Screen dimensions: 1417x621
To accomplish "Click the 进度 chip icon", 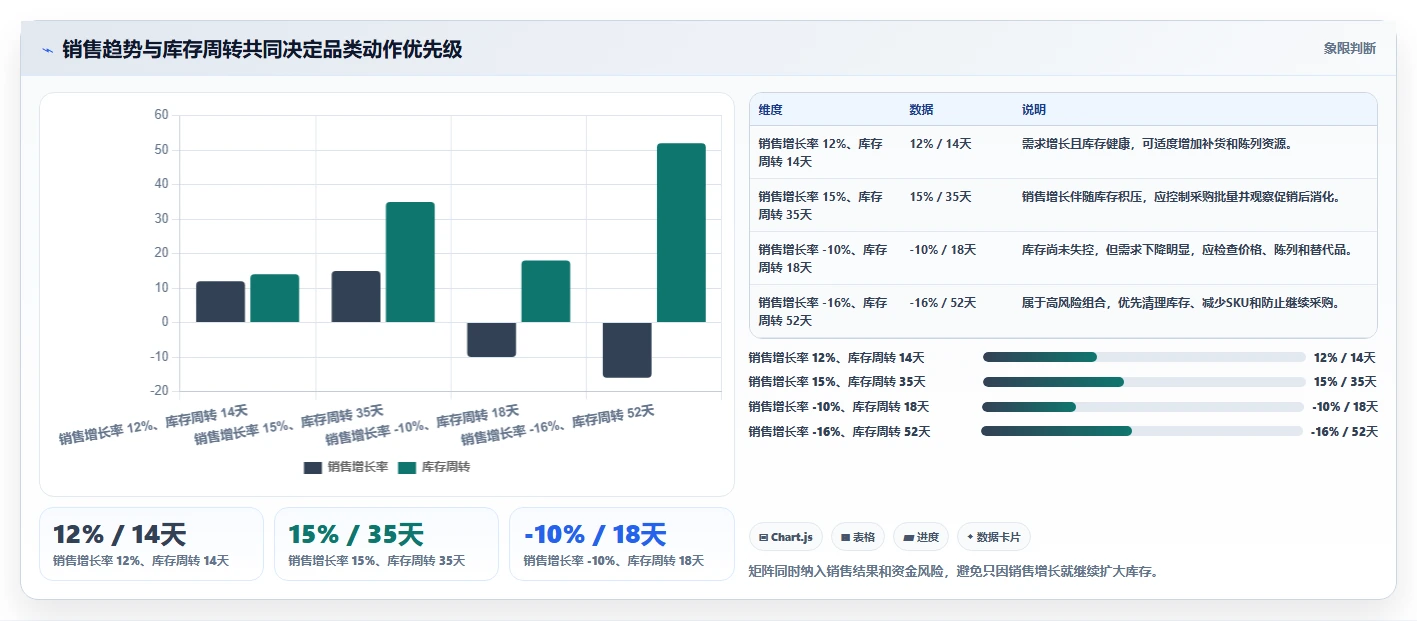I will tap(908, 537).
